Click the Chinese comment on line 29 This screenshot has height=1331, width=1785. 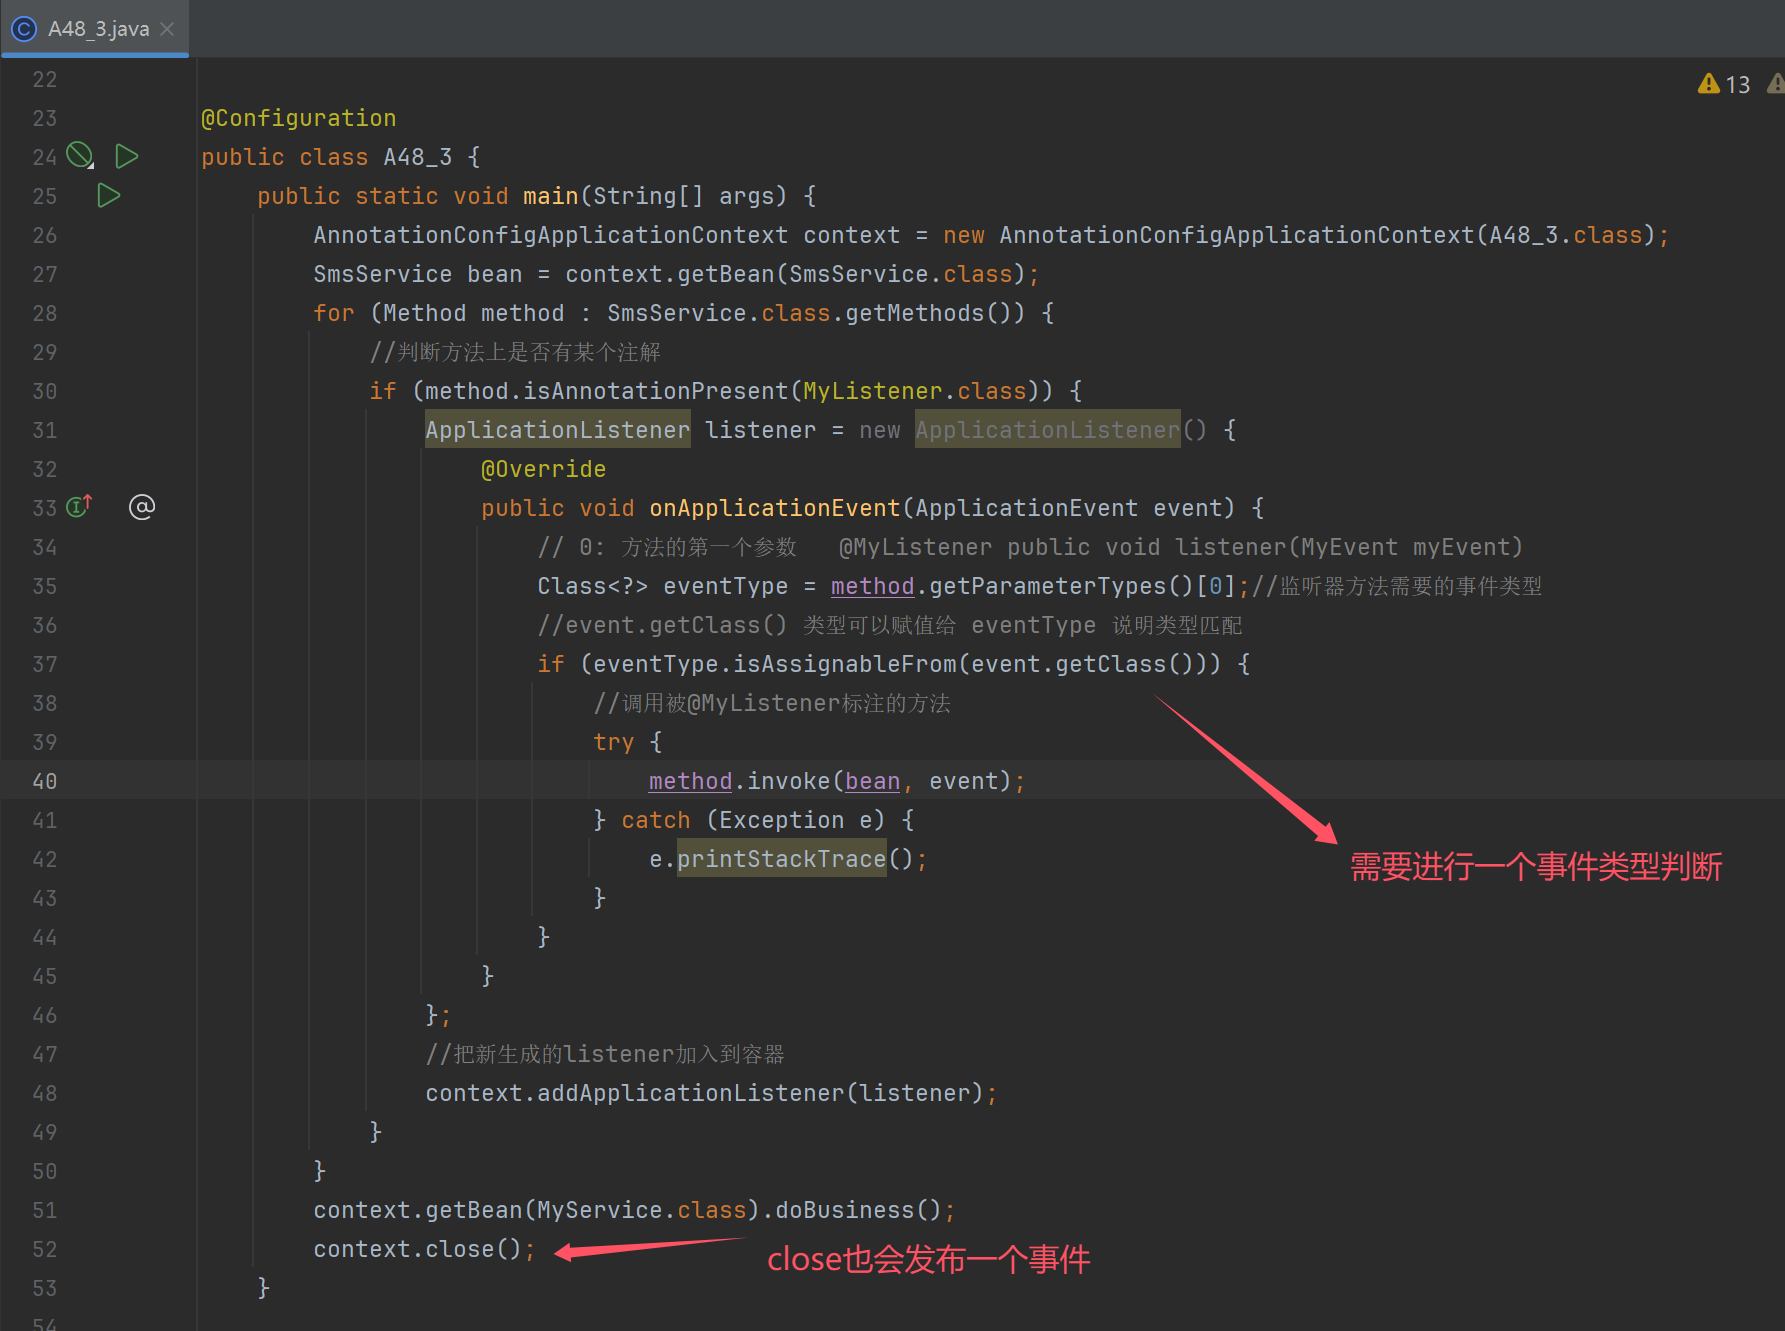[x=515, y=352]
